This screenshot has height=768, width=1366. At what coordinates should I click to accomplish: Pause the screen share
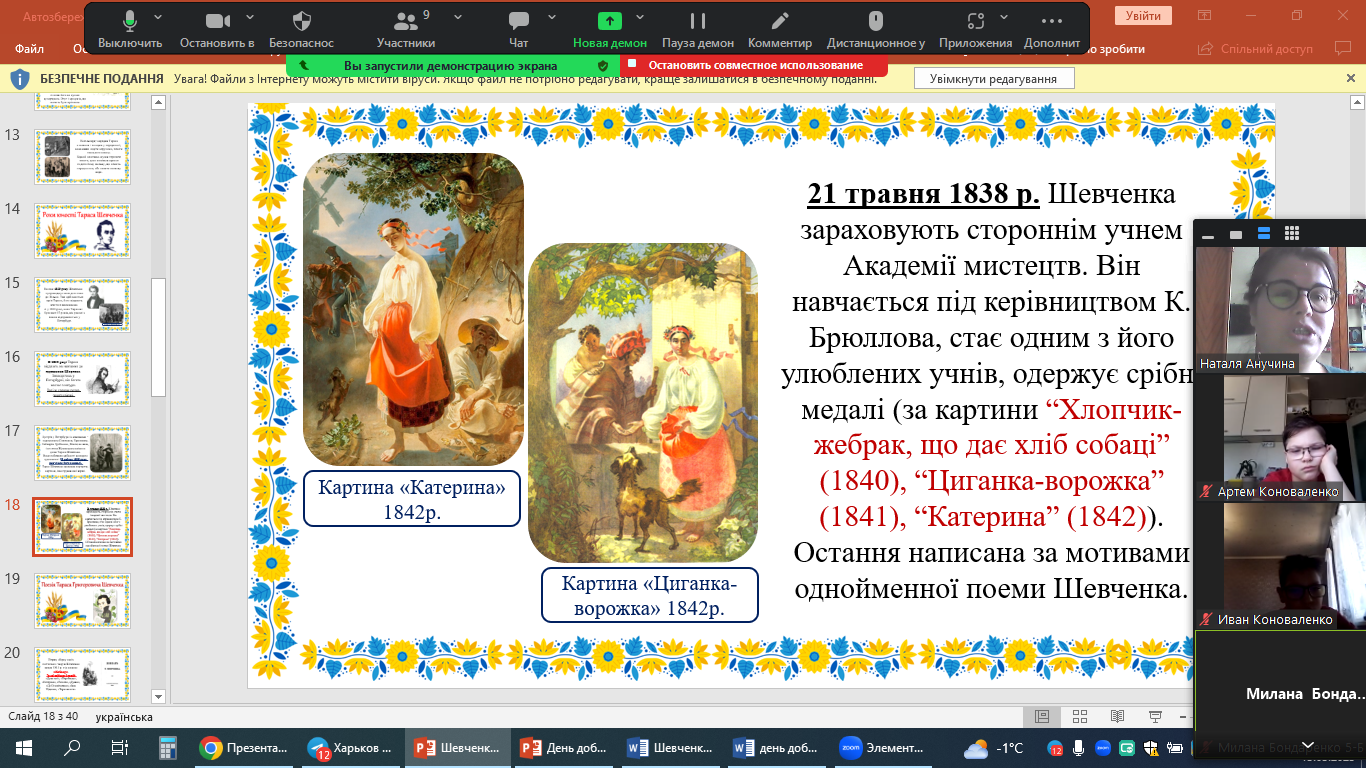[698, 29]
